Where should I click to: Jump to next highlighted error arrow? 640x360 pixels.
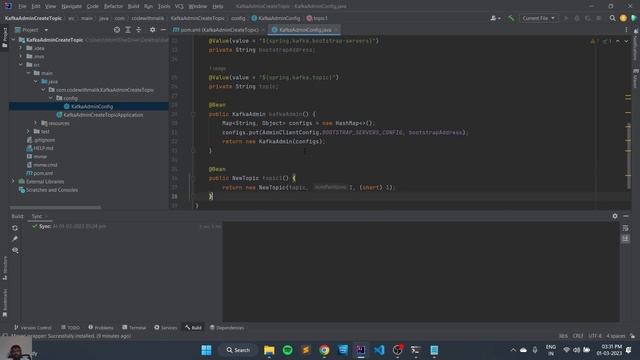coord(626,41)
